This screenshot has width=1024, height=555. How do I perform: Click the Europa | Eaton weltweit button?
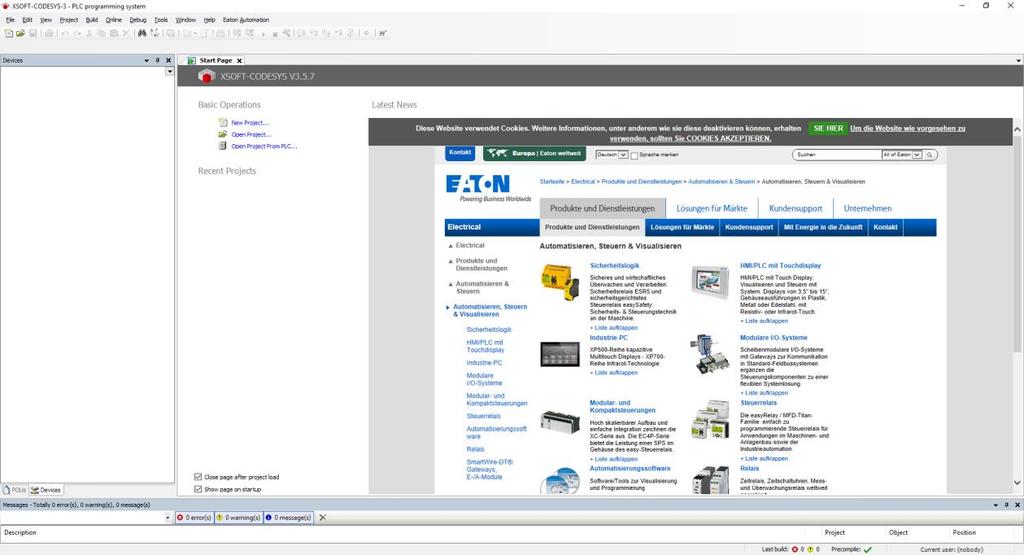[535, 153]
